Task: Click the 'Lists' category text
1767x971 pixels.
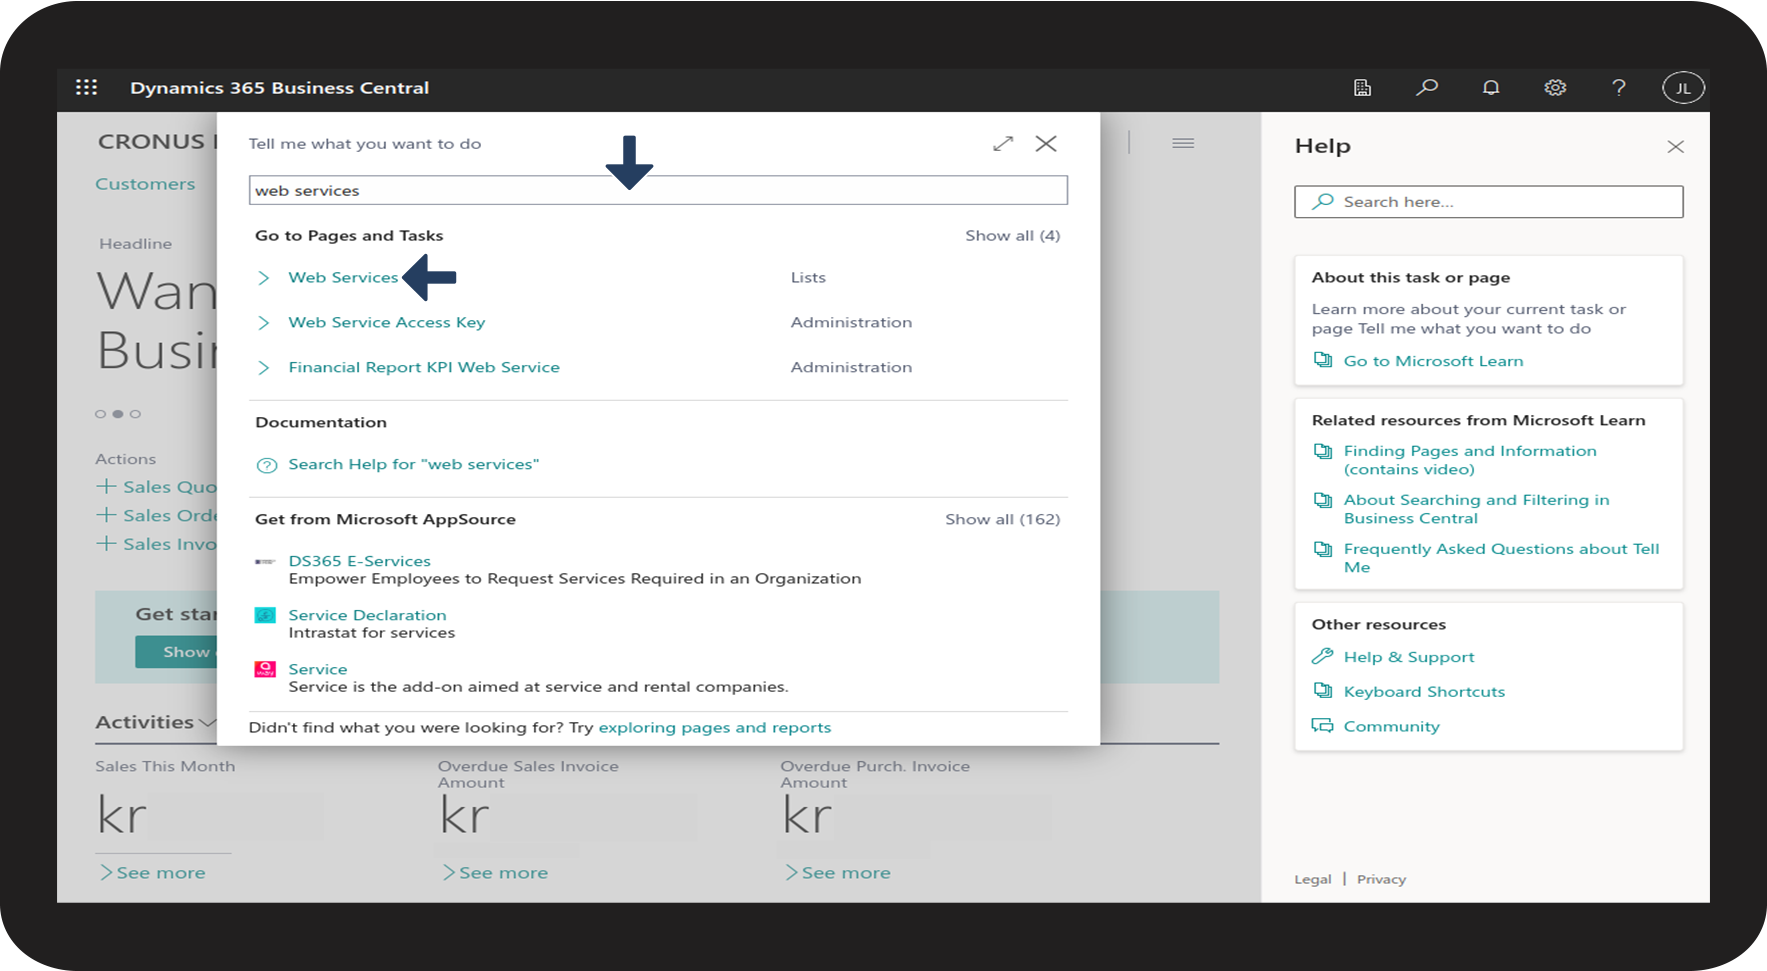Action: (x=808, y=278)
